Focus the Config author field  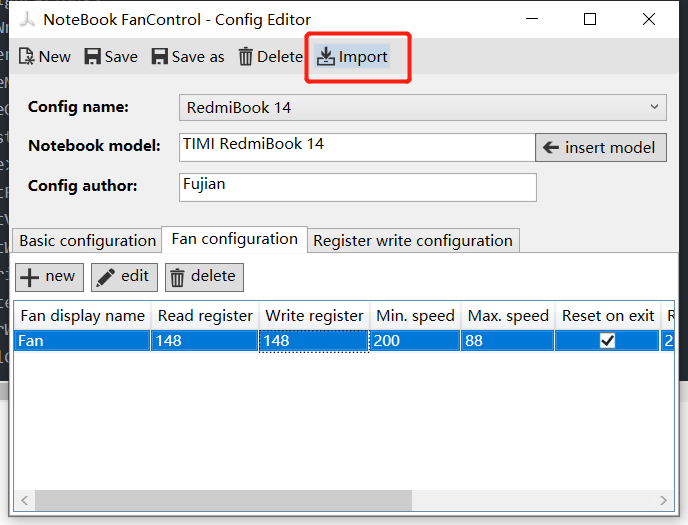point(358,187)
